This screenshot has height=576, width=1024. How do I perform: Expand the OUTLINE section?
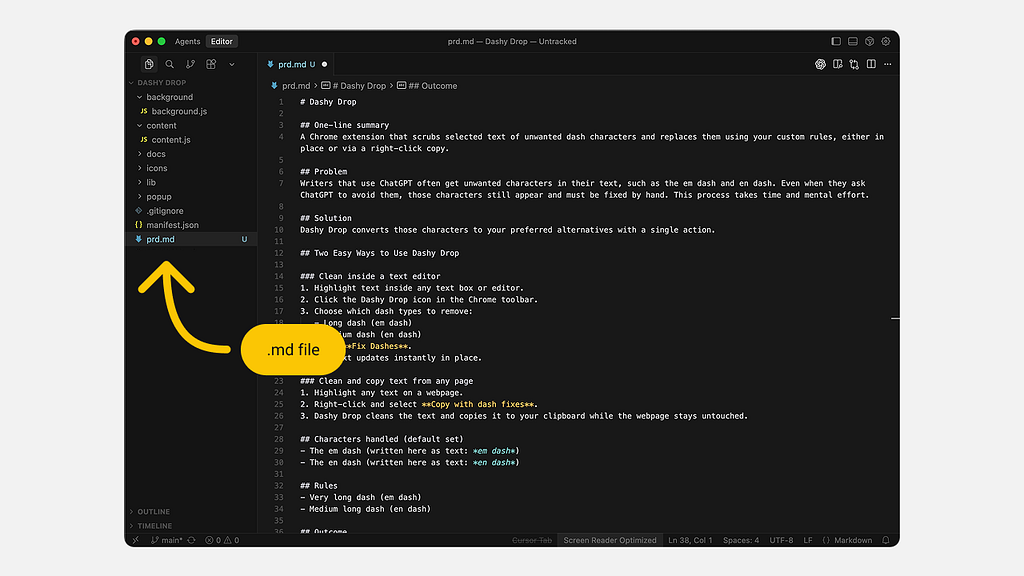(x=153, y=512)
